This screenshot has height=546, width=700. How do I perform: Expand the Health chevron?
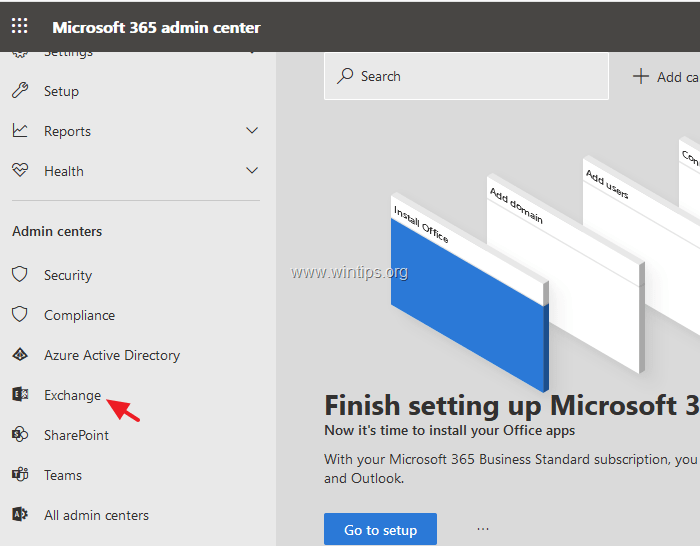point(252,171)
